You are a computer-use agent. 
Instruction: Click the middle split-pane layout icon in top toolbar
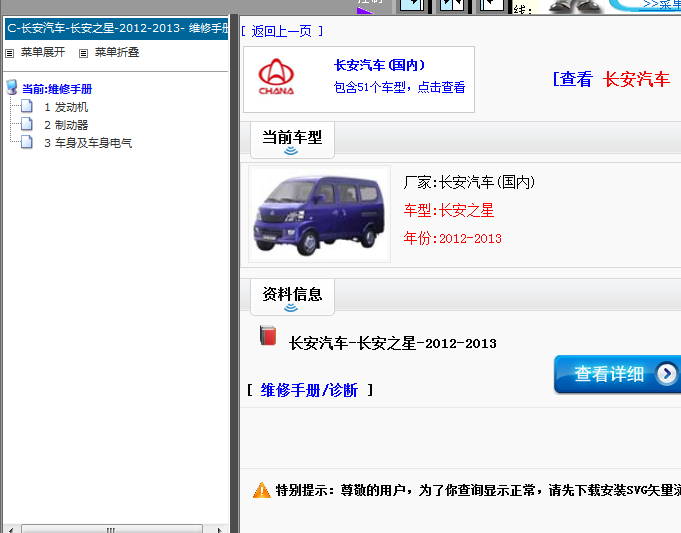452,4
